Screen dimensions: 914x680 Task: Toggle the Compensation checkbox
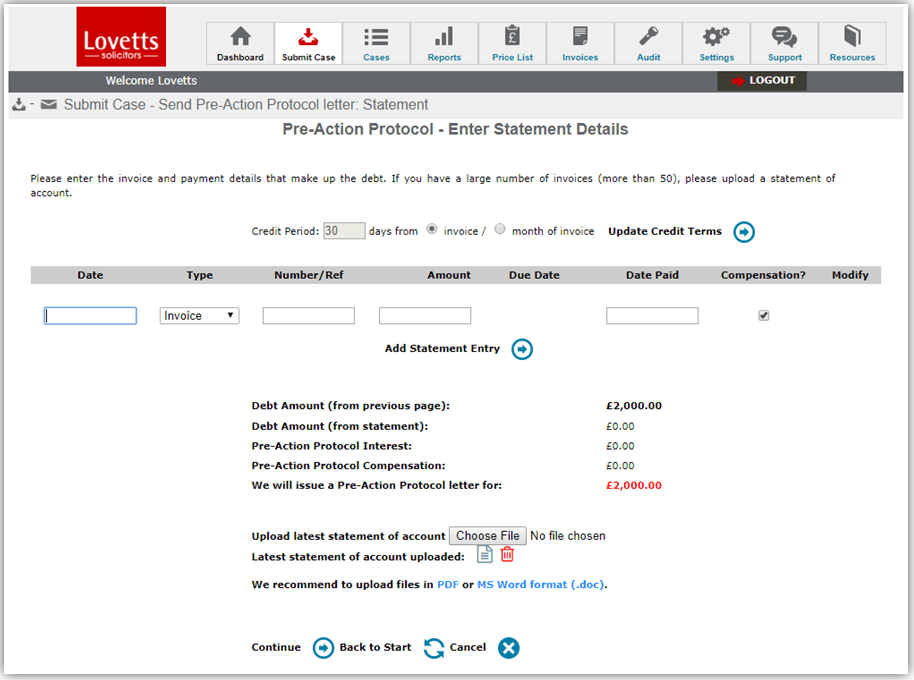coord(764,316)
